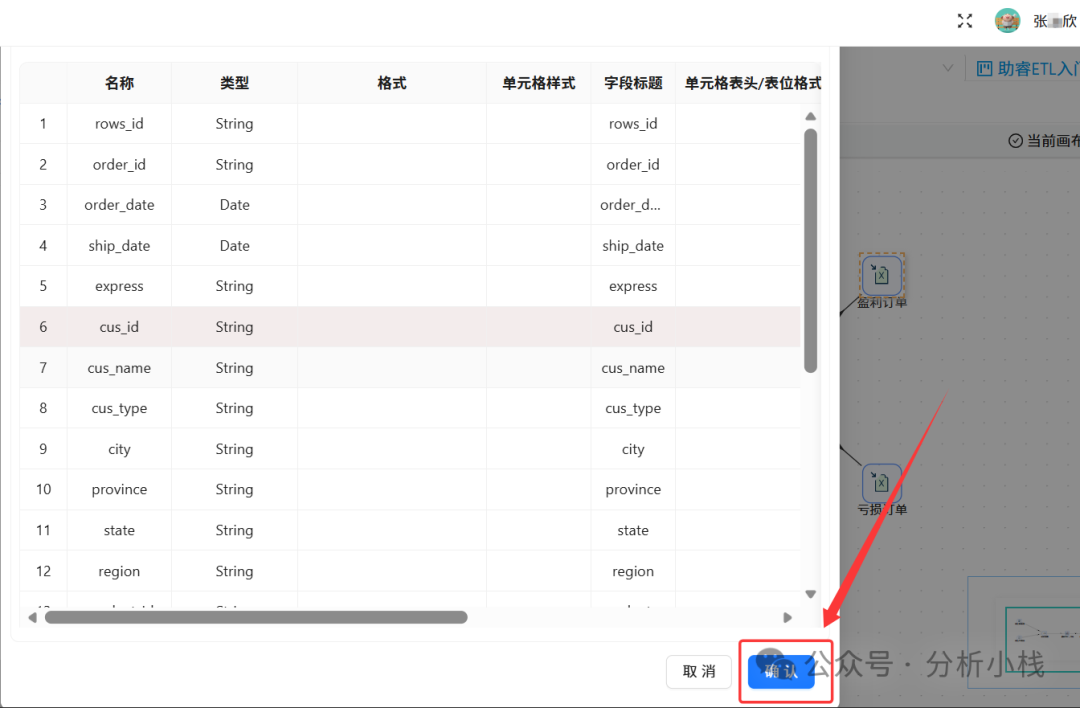Confirm the field settings with 确认
This screenshot has height=708, width=1080.
point(781,671)
